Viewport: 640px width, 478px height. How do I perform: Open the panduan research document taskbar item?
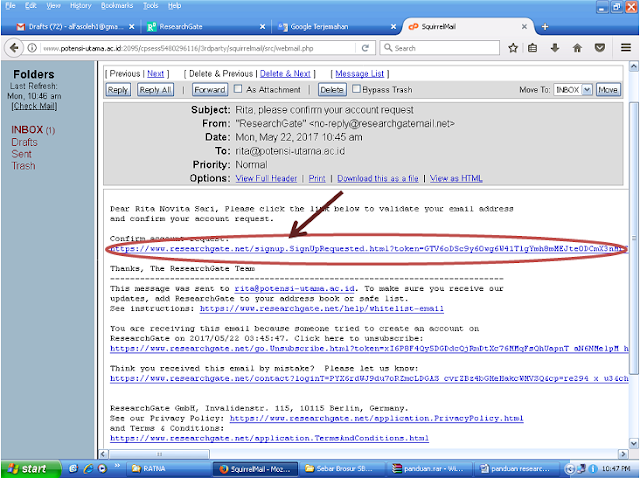[516, 469]
